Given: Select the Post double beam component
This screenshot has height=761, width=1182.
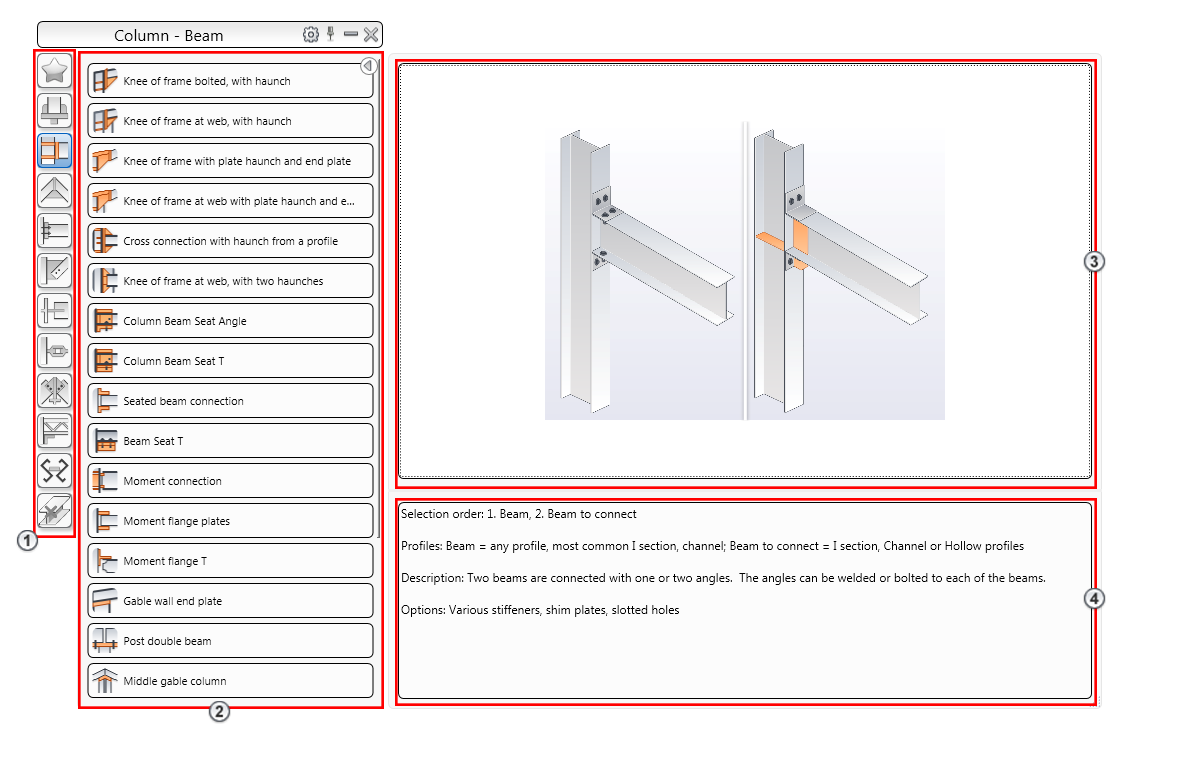Looking at the screenshot, I should point(230,640).
